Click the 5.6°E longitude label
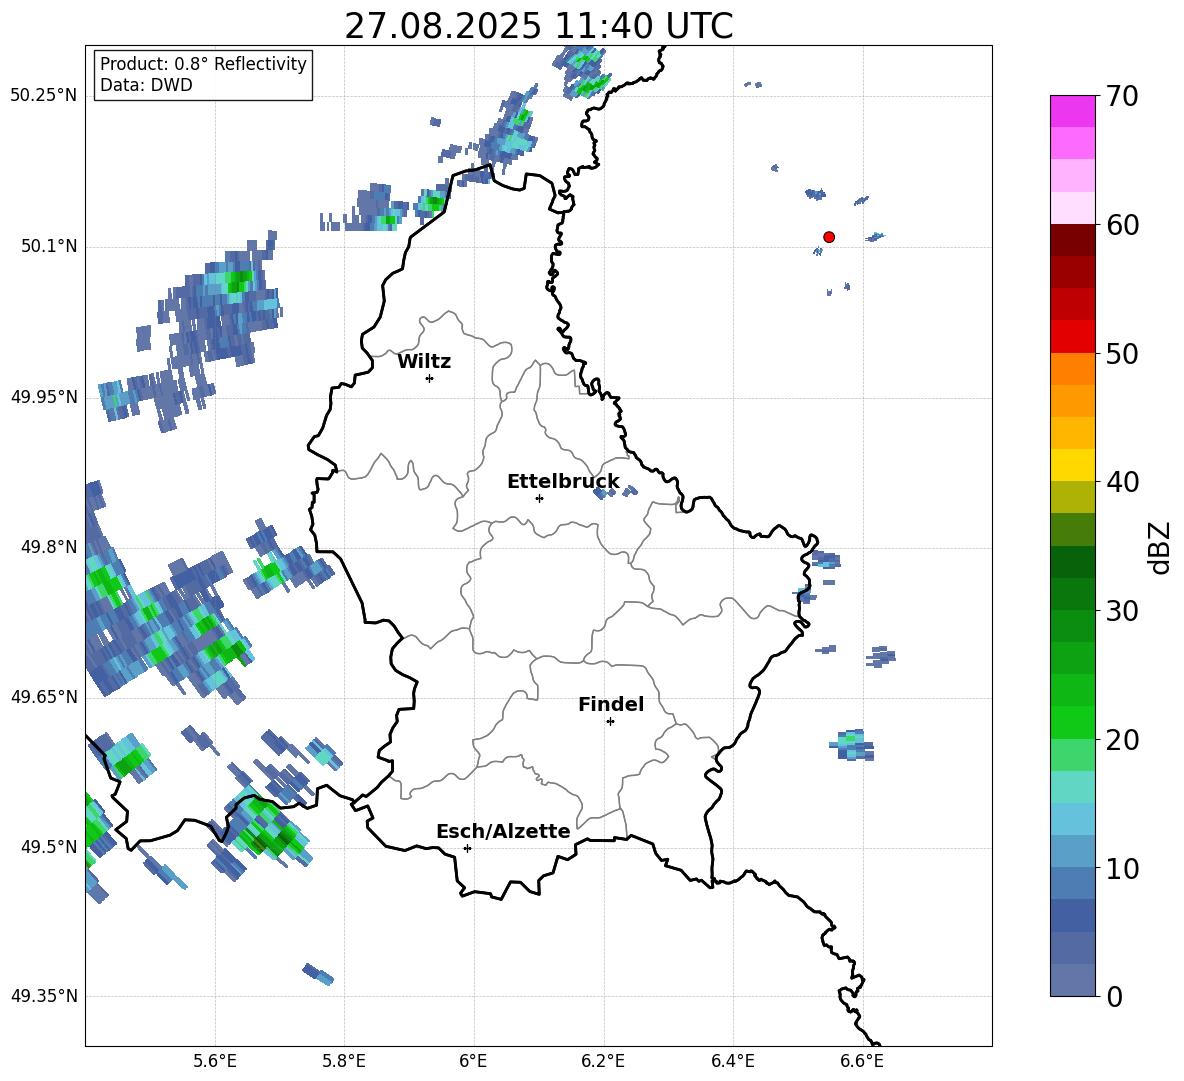Screen dimensions: 1184x1081 click(215, 1061)
